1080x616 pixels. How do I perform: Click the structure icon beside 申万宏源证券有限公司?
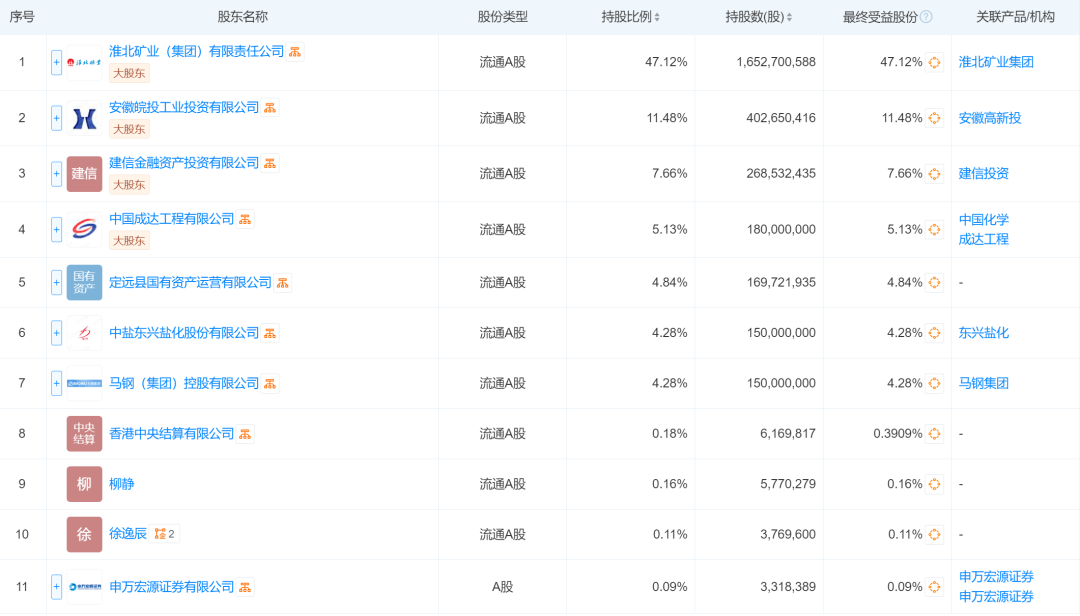pos(245,587)
